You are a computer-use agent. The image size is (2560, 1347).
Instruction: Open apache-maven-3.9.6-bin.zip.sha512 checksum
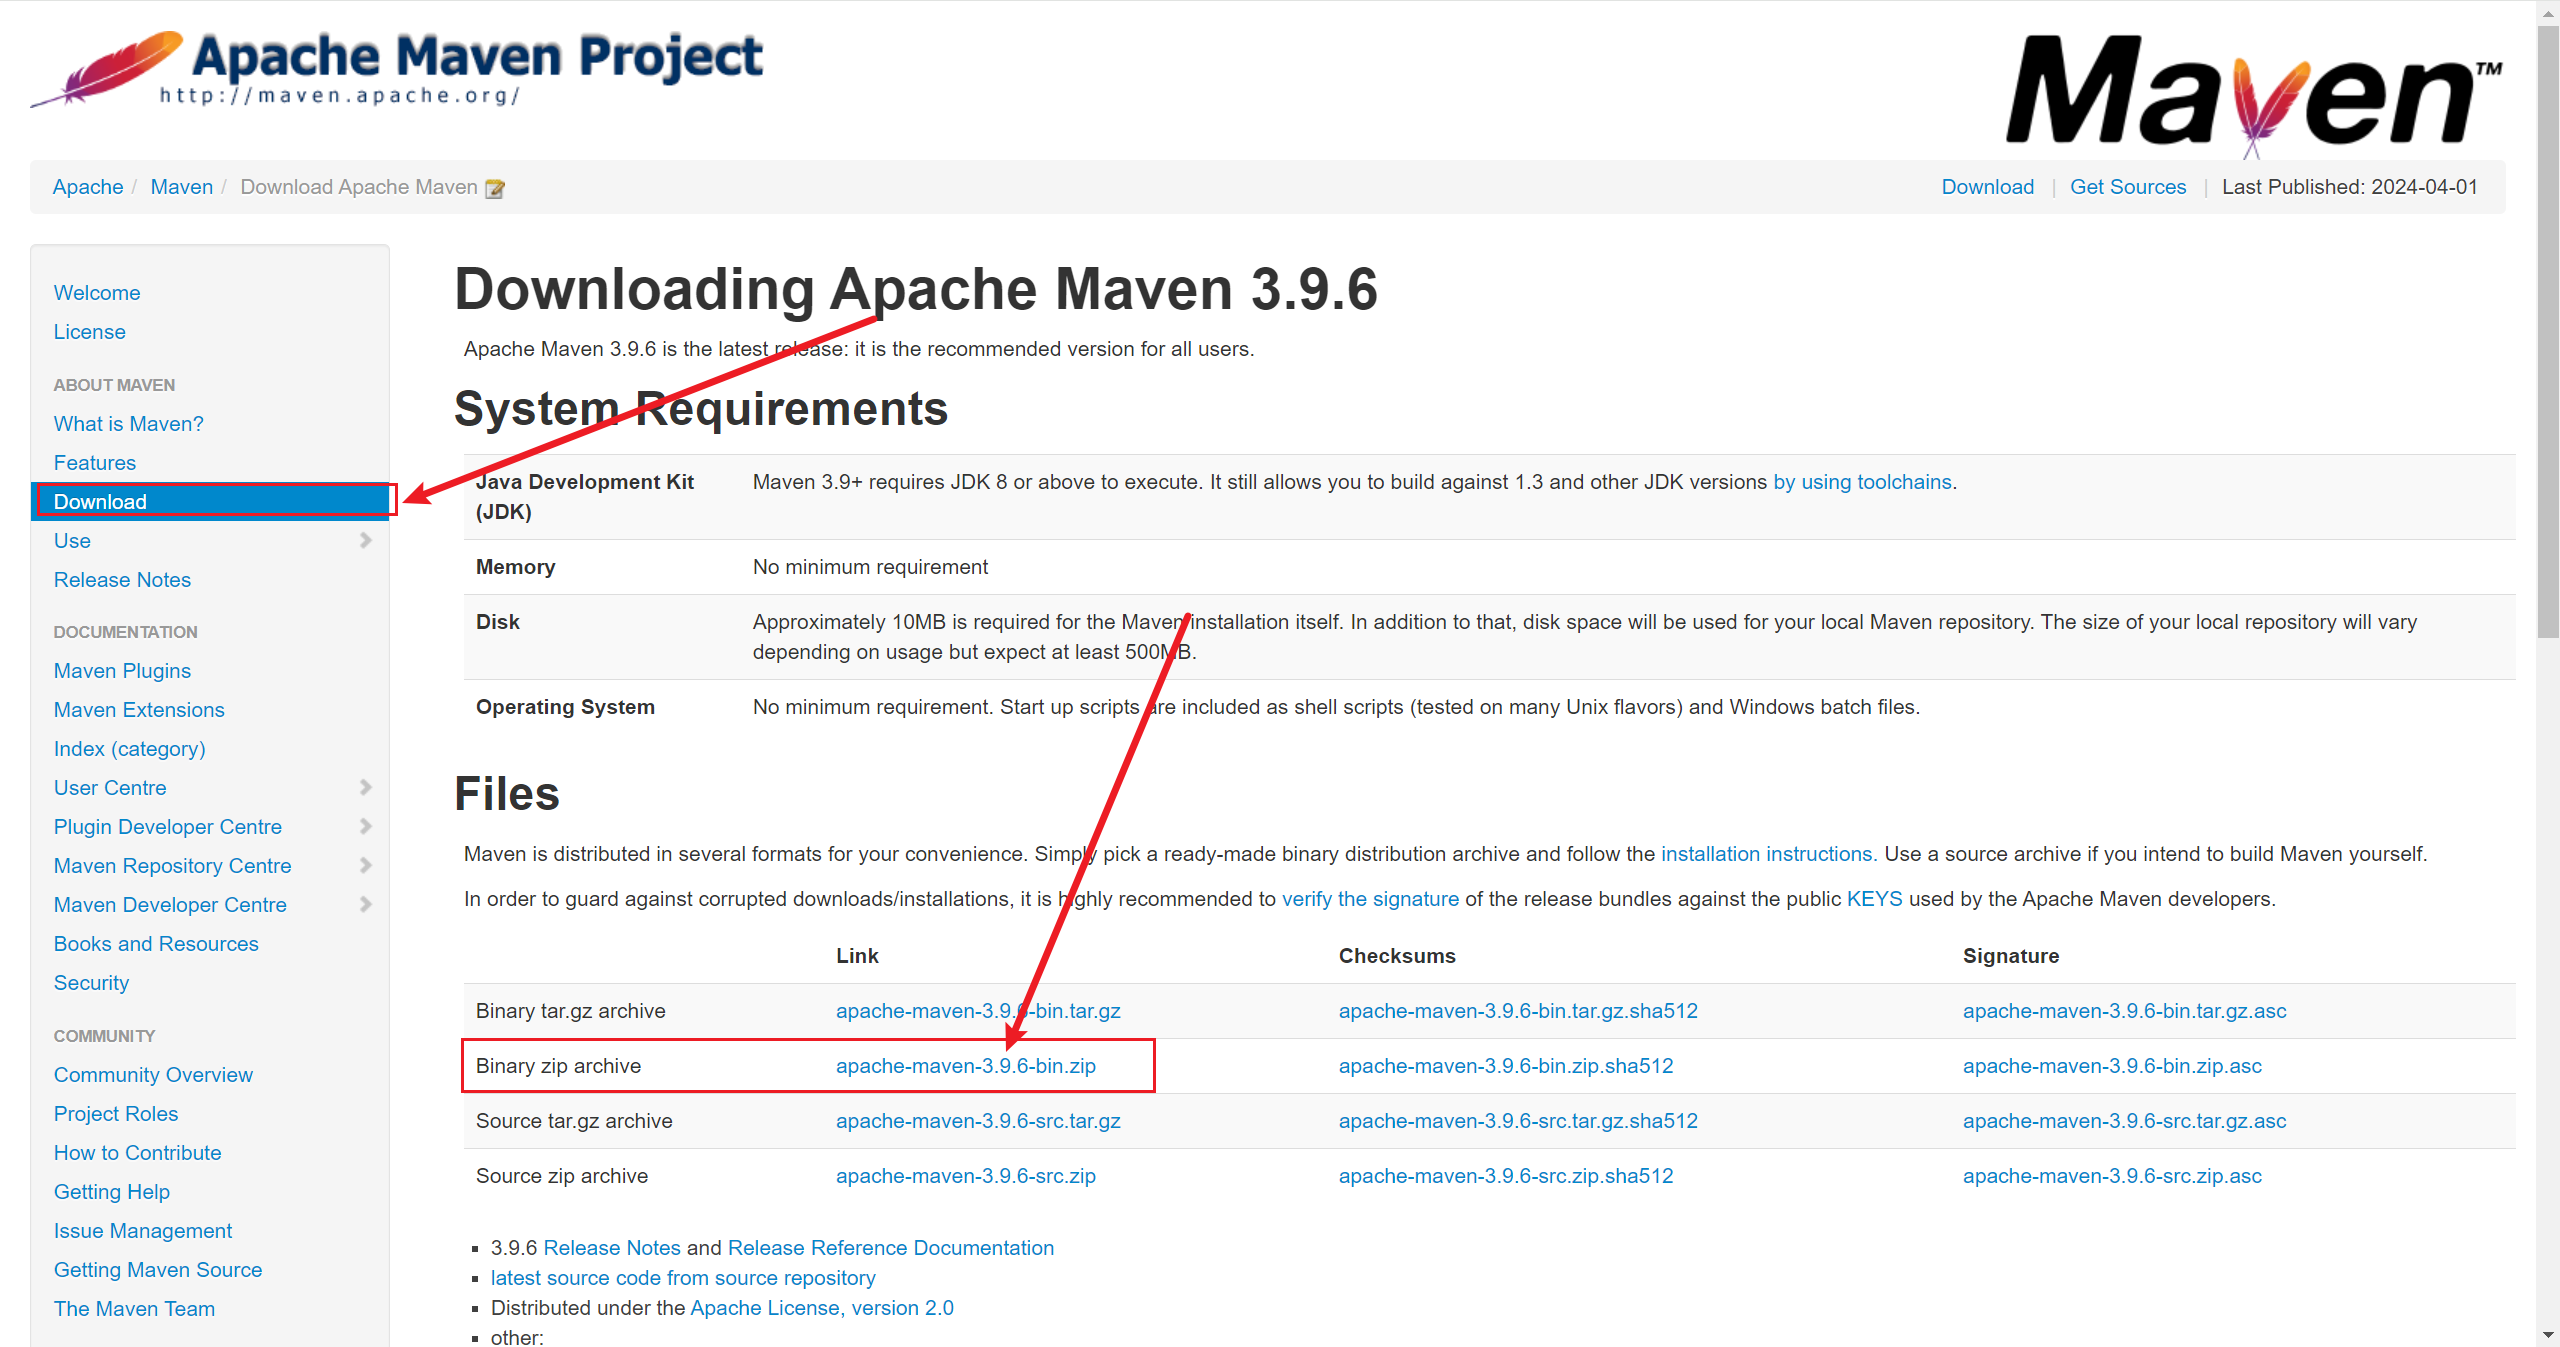point(1505,1066)
